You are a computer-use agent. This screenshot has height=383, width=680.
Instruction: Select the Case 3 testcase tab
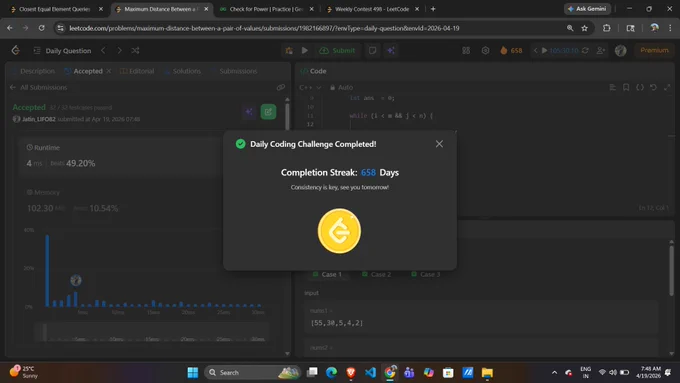[425, 275]
